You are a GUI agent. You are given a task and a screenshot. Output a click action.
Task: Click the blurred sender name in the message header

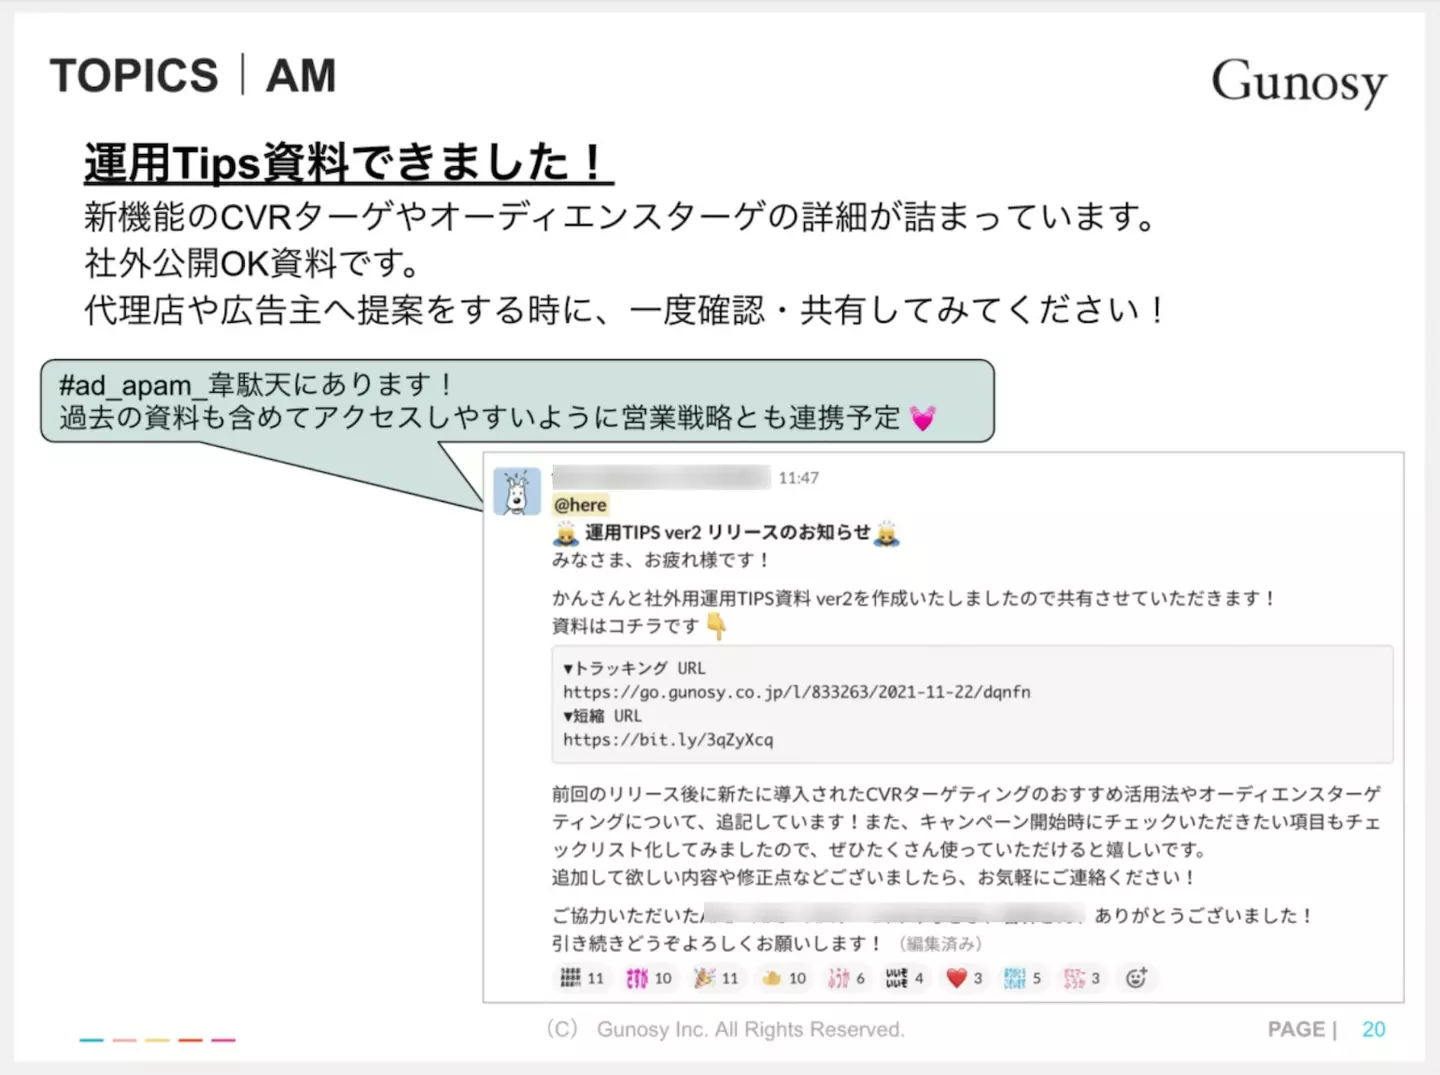(661, 478)
